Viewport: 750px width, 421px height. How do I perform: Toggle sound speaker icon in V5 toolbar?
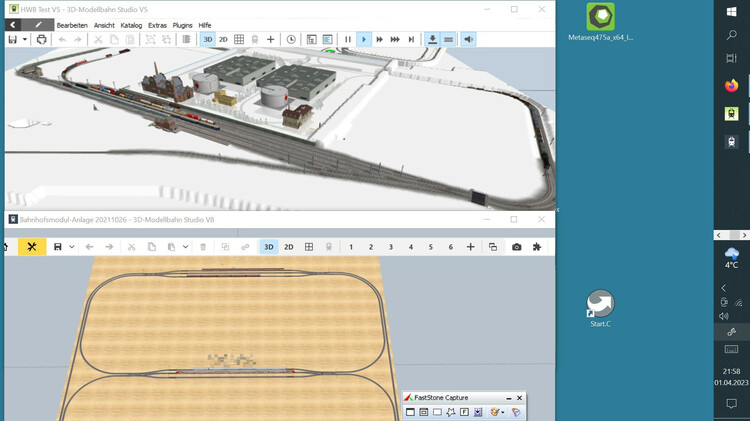point(468,39)
